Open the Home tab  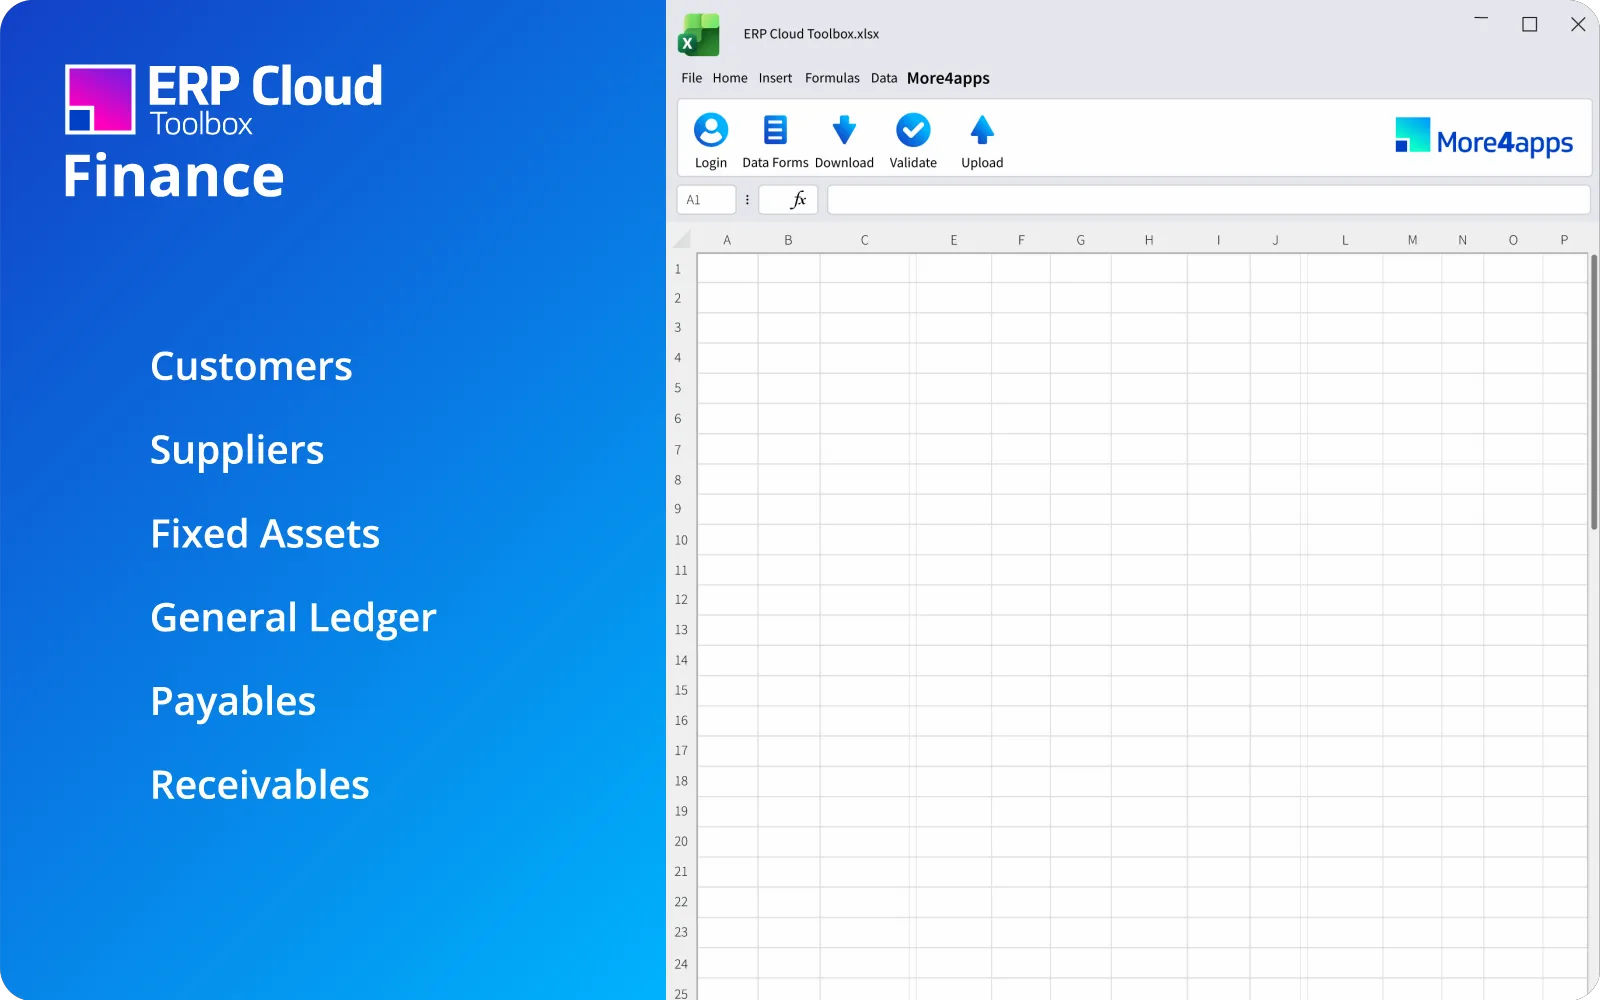click(x=730, y=78)
